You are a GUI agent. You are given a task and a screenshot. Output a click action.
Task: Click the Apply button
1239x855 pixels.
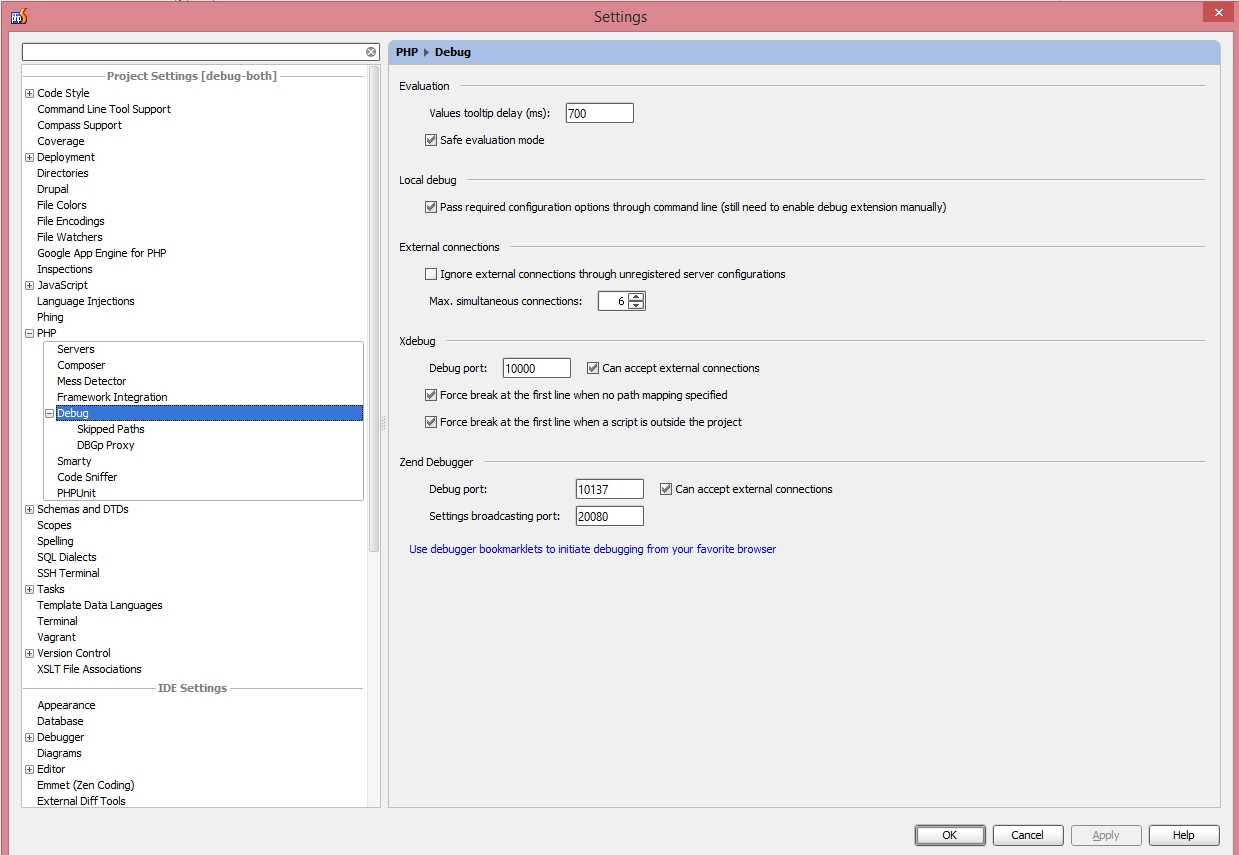coord(1106,835)
